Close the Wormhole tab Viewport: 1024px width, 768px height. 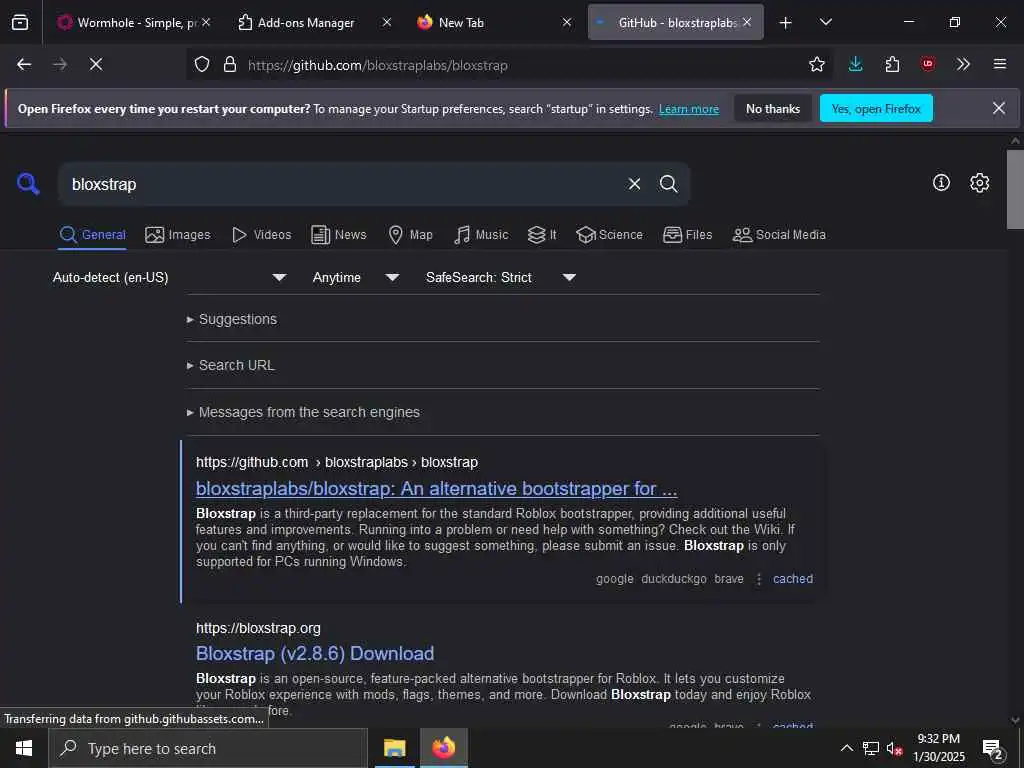[206, 22]
